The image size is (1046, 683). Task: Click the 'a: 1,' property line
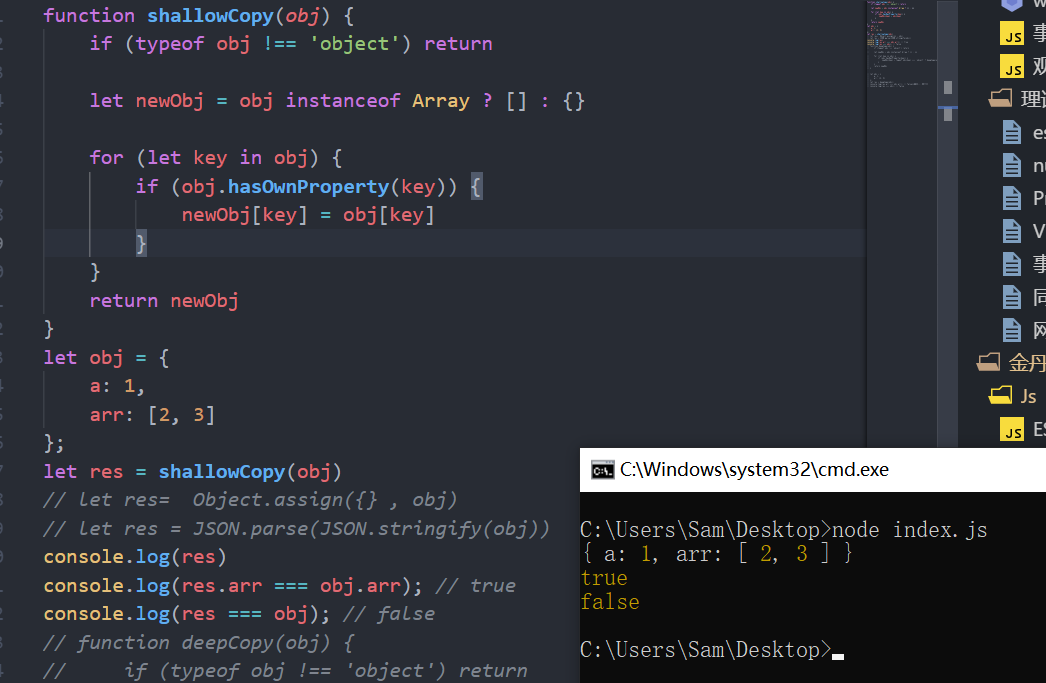117,386
